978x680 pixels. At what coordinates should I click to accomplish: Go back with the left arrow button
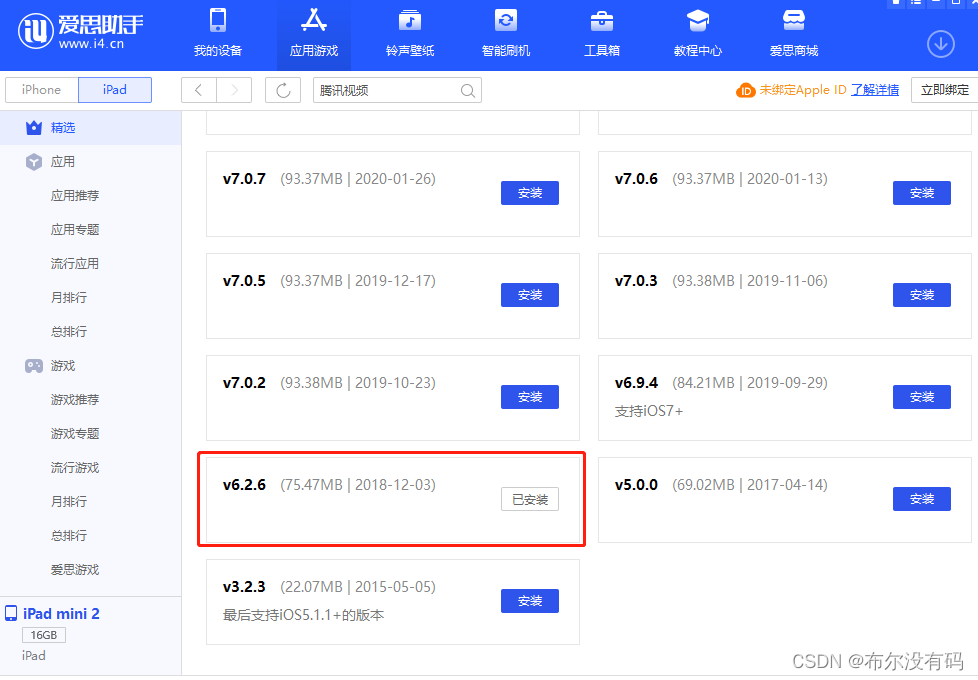(198, 90)
